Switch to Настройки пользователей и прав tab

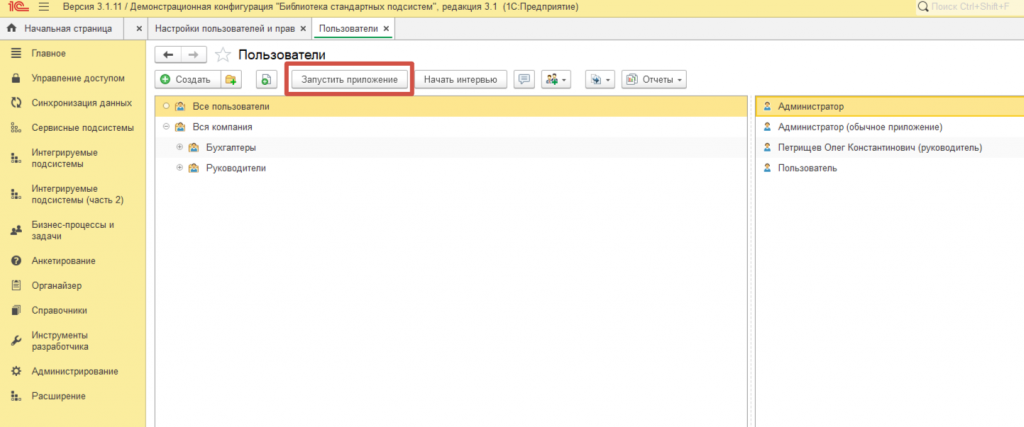(225, 29)
